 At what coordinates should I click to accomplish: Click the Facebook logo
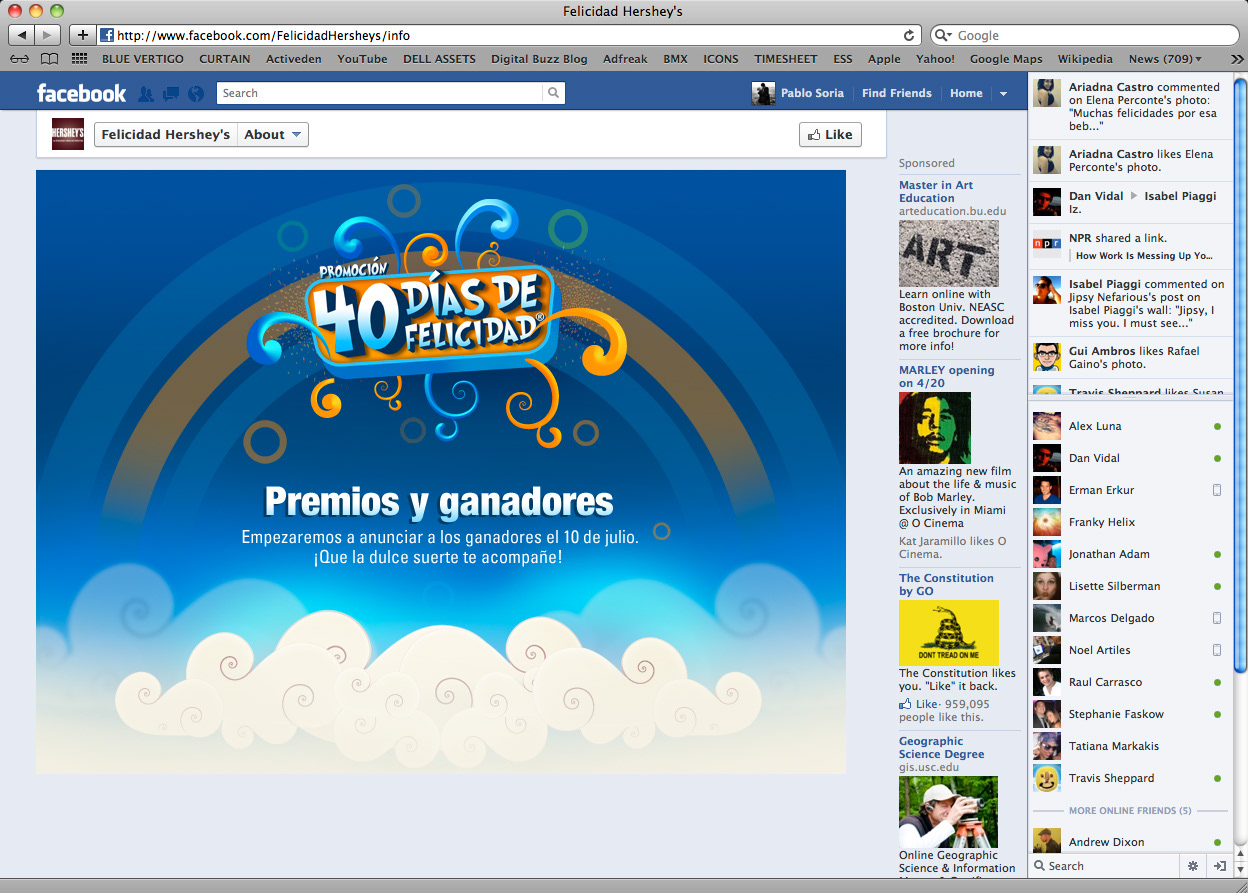pyautogui.click(x=81, y=93)
